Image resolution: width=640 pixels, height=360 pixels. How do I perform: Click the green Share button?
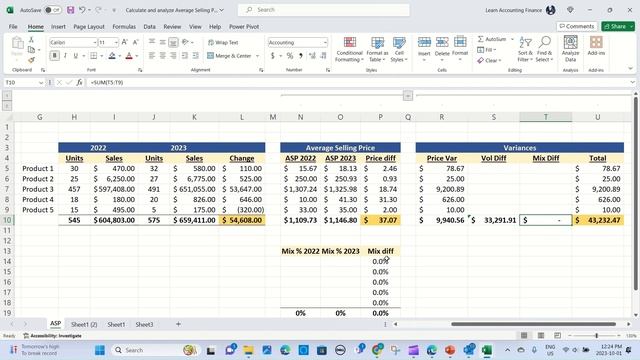(618, 26)
